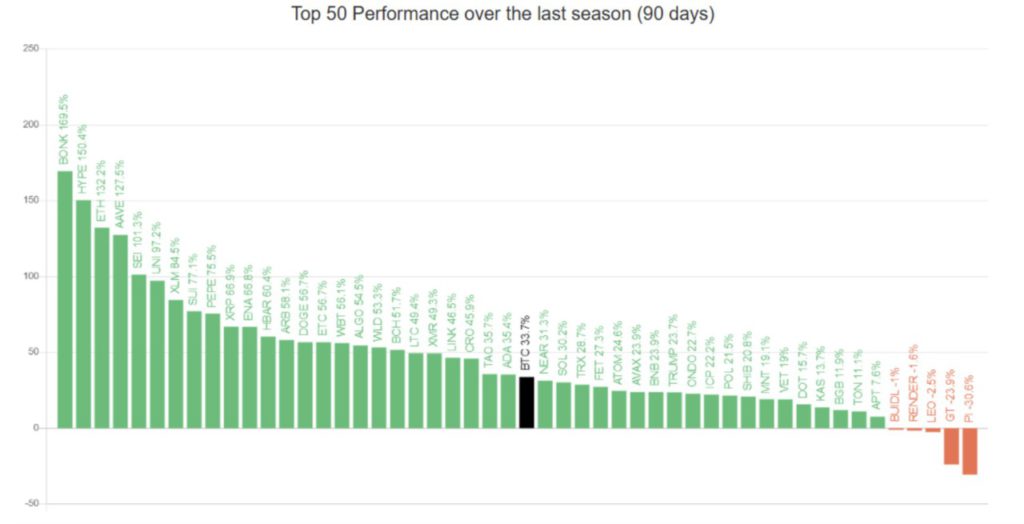Image resolution: width=1024 pixels, height=524 pixels.
Task: Click the BONK 169.5% green bar
Action: pyautogui.click(x=65, y=300)
